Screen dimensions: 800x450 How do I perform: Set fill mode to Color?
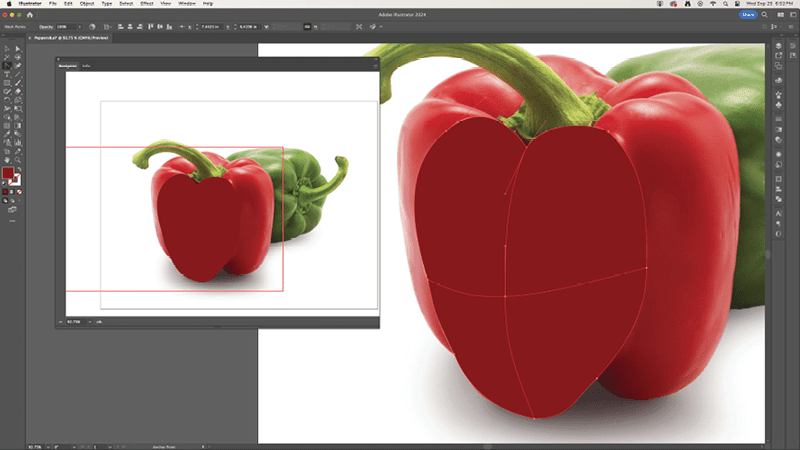5,192
